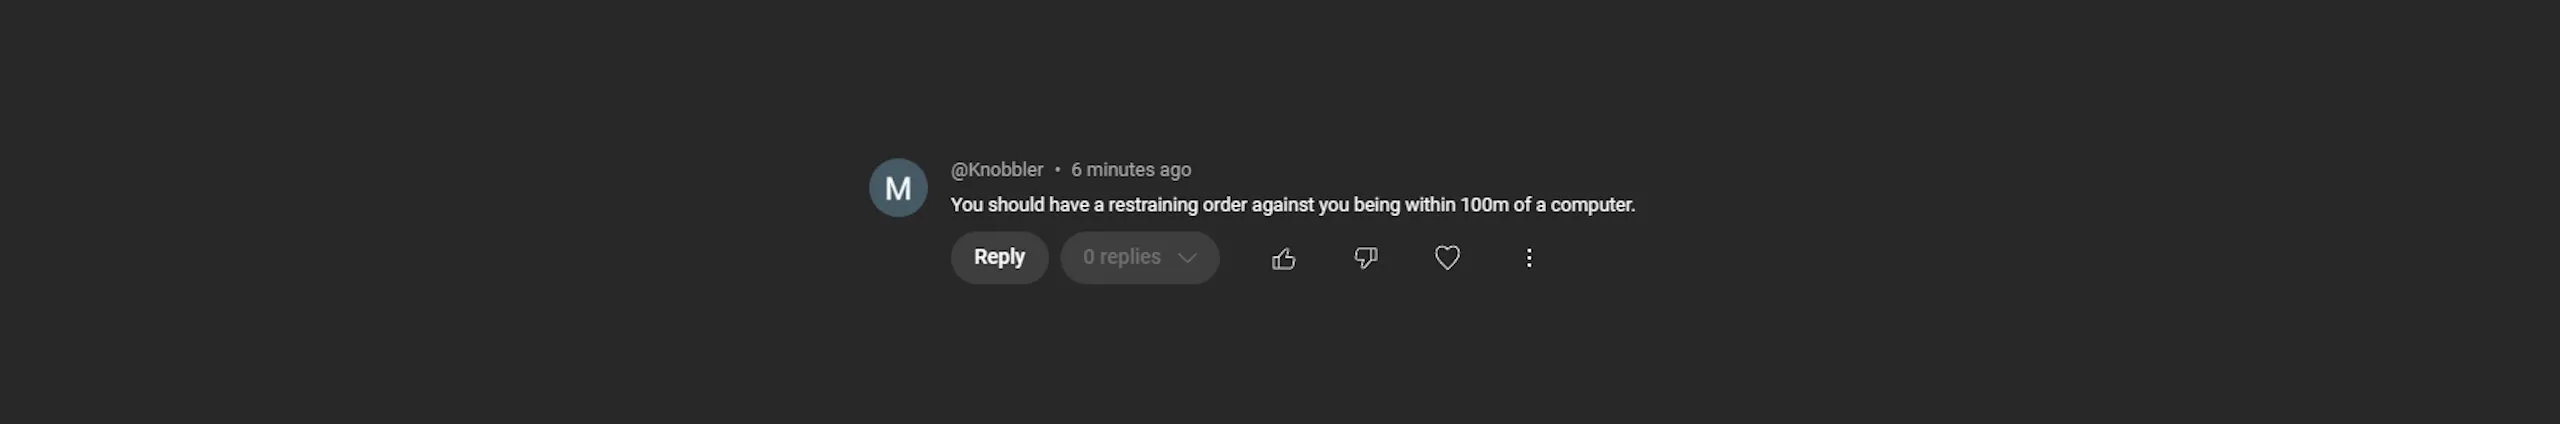Screen dimensions: 2560x424
Task: Open more actions menu for the comment
Action: click(1528, 258)
